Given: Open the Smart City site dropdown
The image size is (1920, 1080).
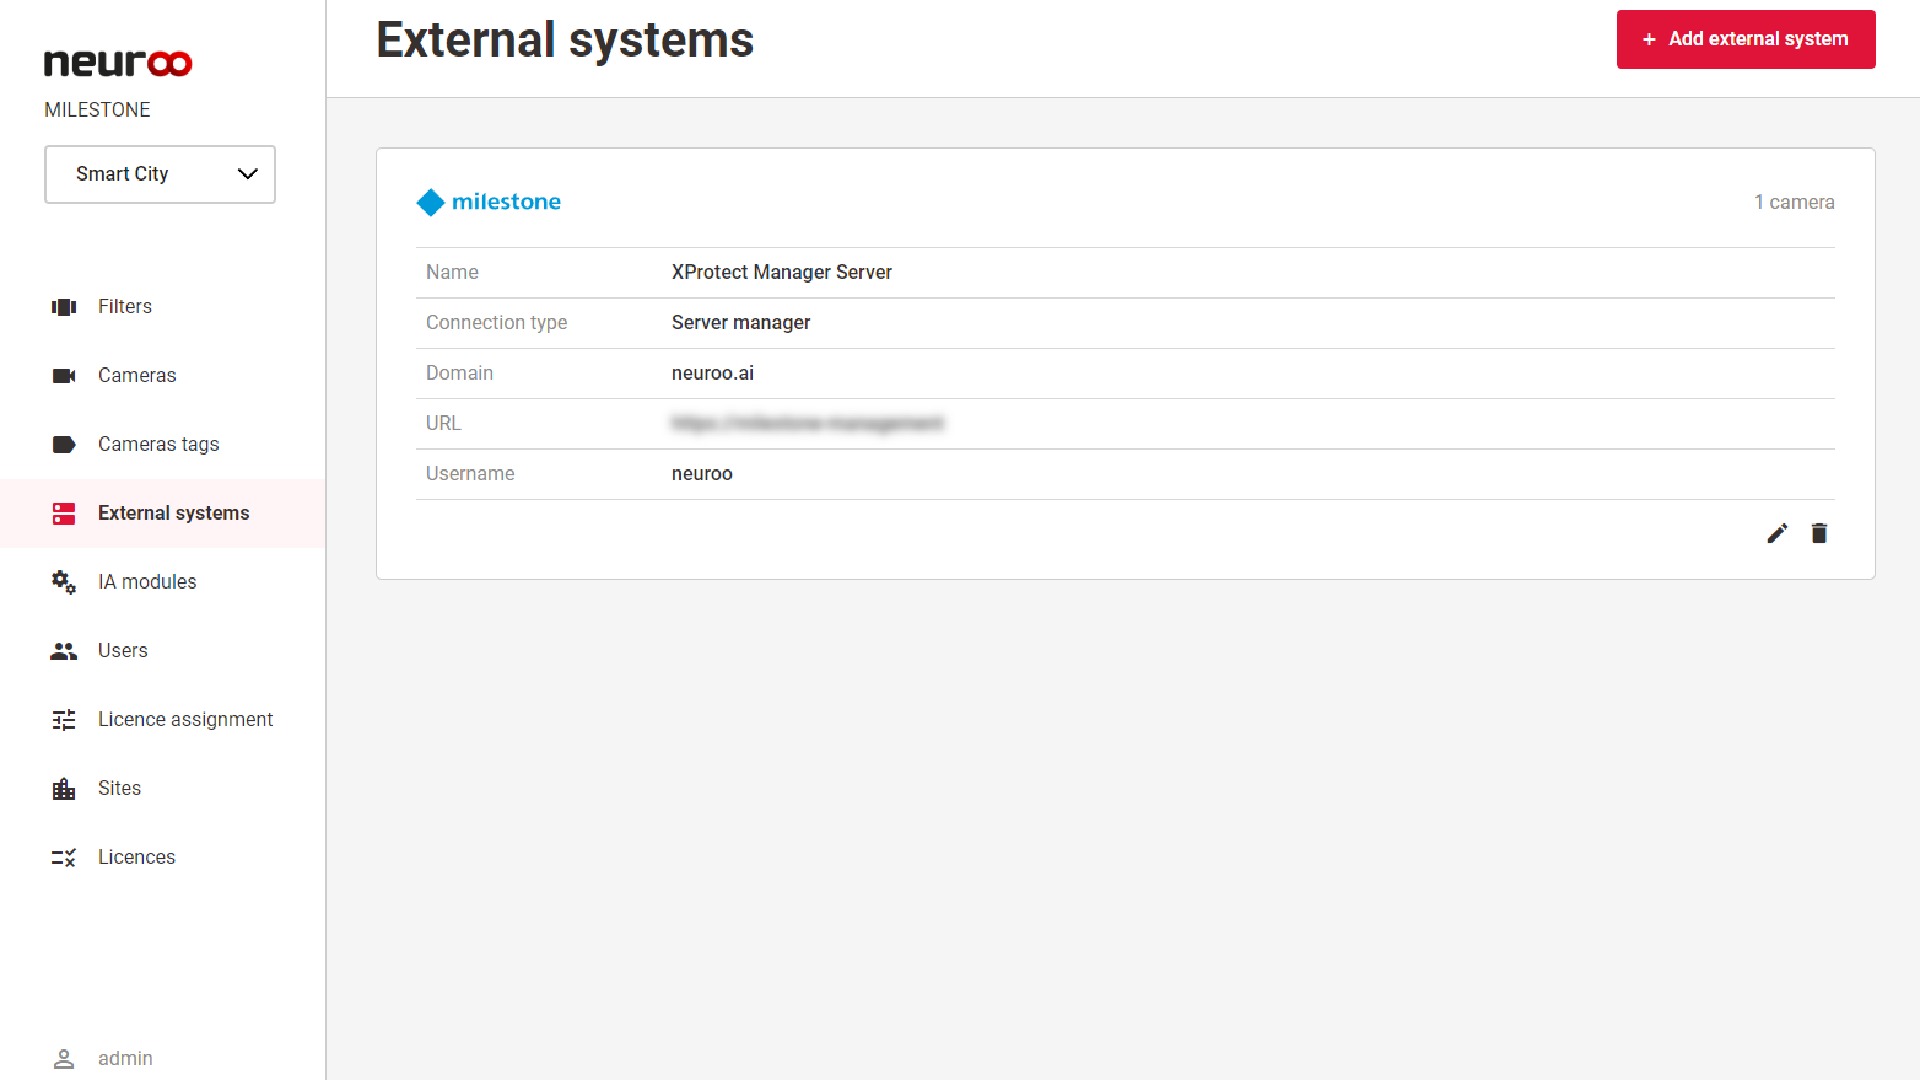Looking at the screenshot, I should tap(160, 174).
